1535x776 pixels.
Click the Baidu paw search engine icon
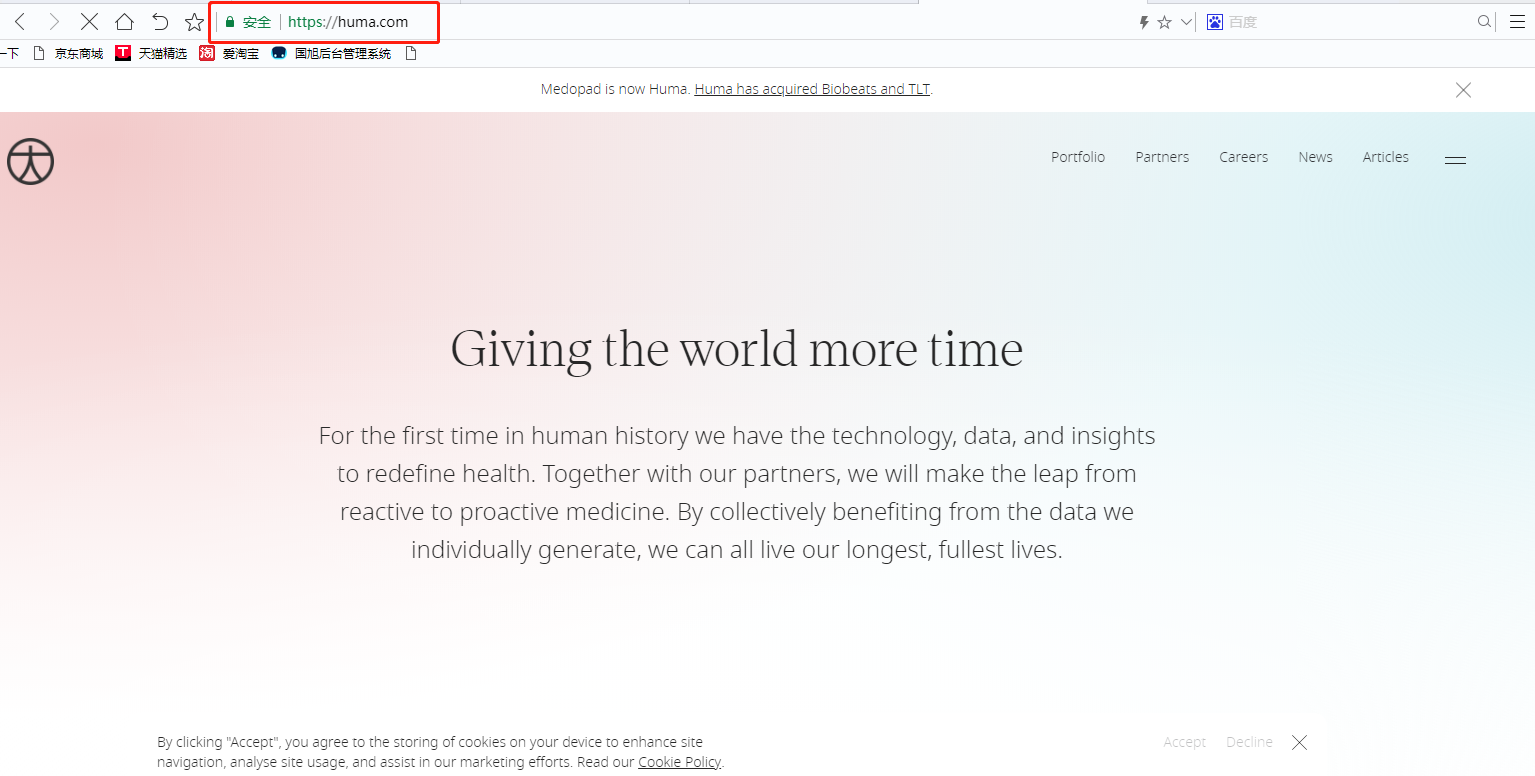[x=1215, y=22]
